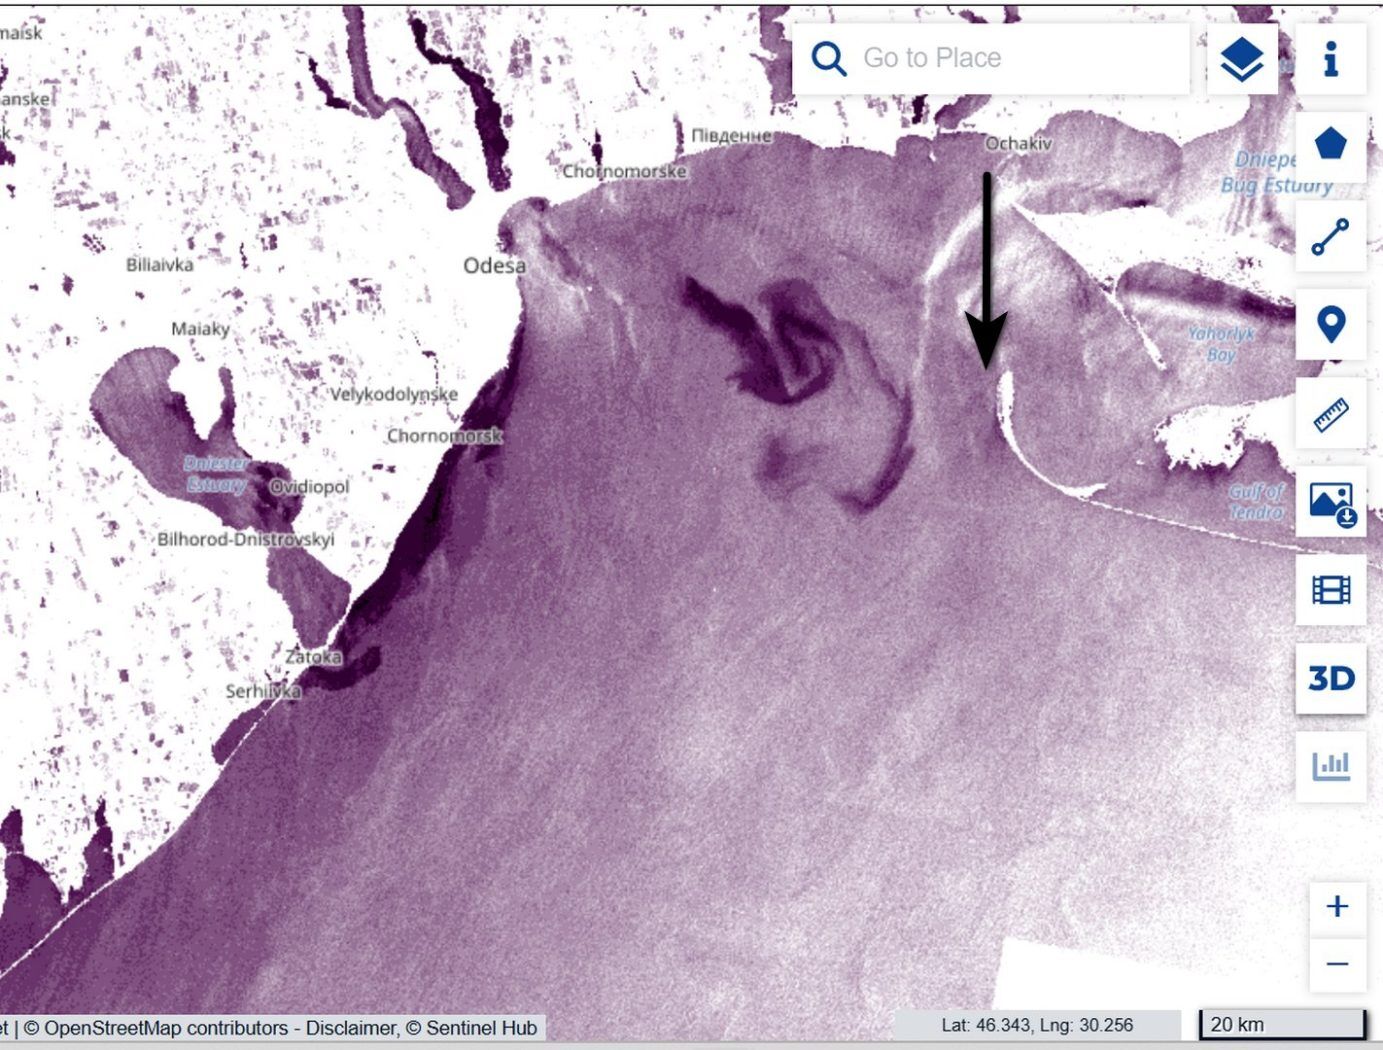Image resolution: width=1383 pixels, height=1050 pixels.
Task: Switch to the 3D view
Action: coord(1330,679)
